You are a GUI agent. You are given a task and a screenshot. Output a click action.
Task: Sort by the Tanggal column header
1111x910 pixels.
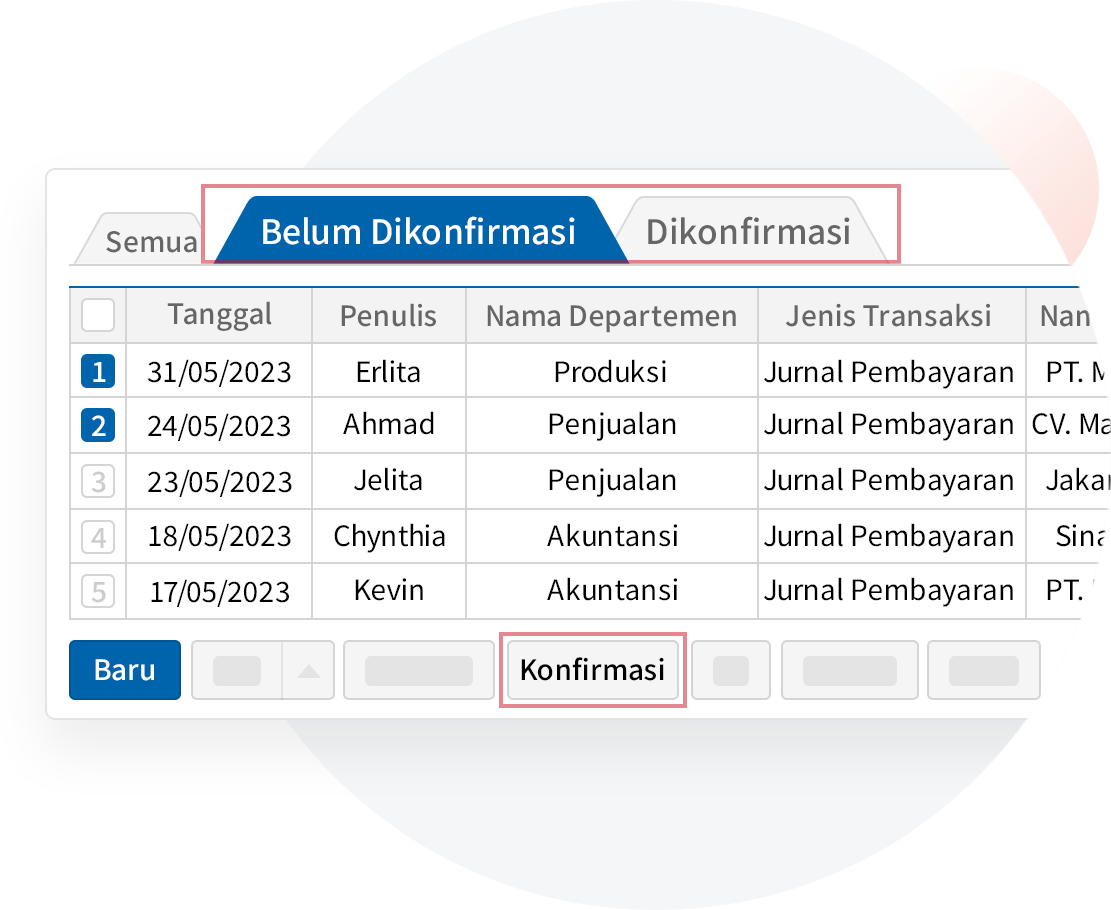(219, 315)
